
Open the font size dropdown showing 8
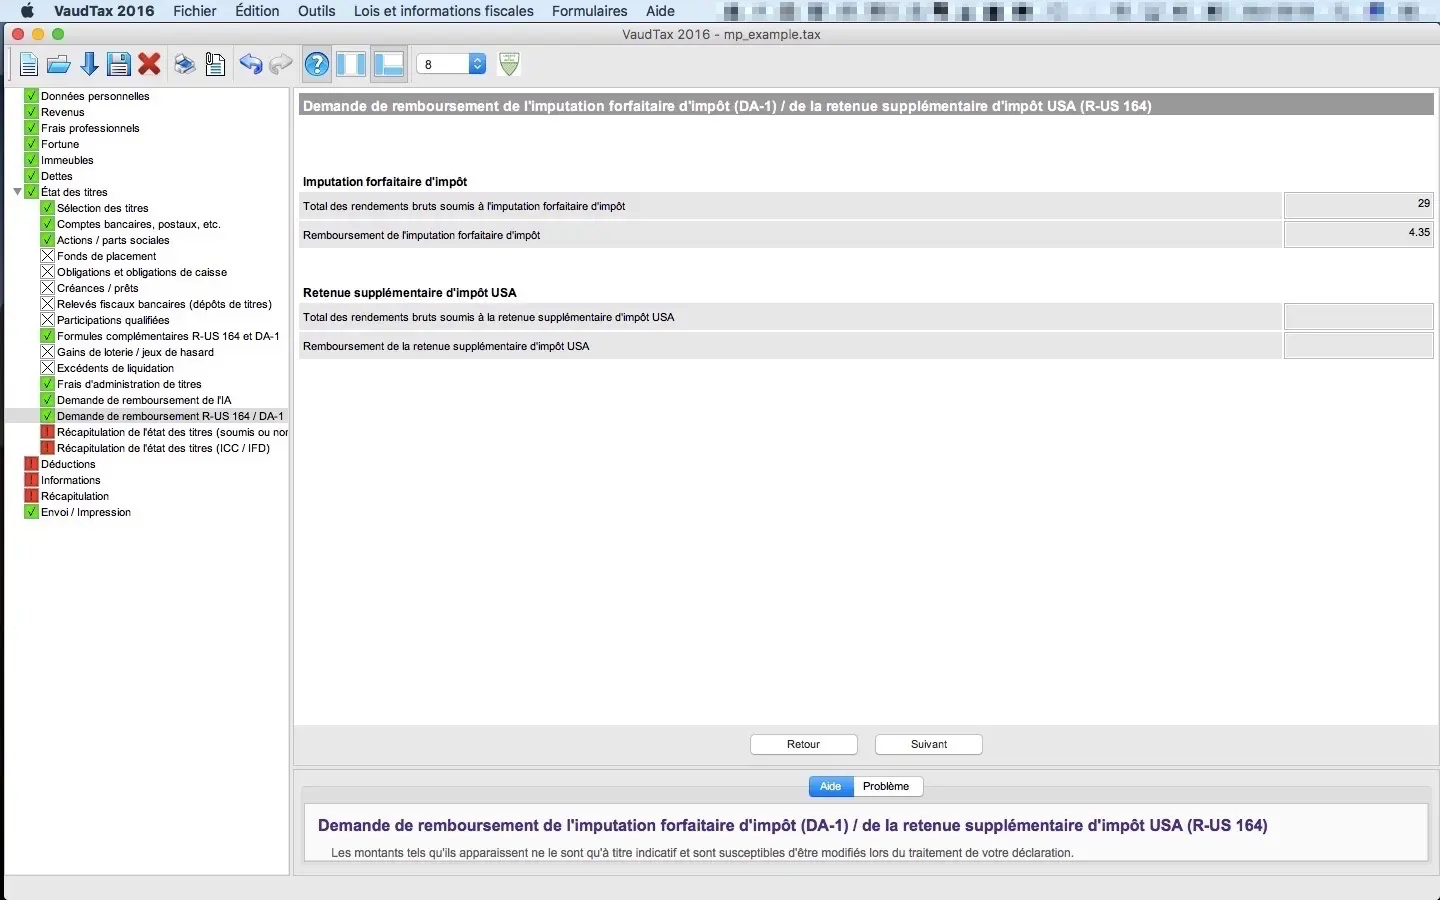click(451, 64)
